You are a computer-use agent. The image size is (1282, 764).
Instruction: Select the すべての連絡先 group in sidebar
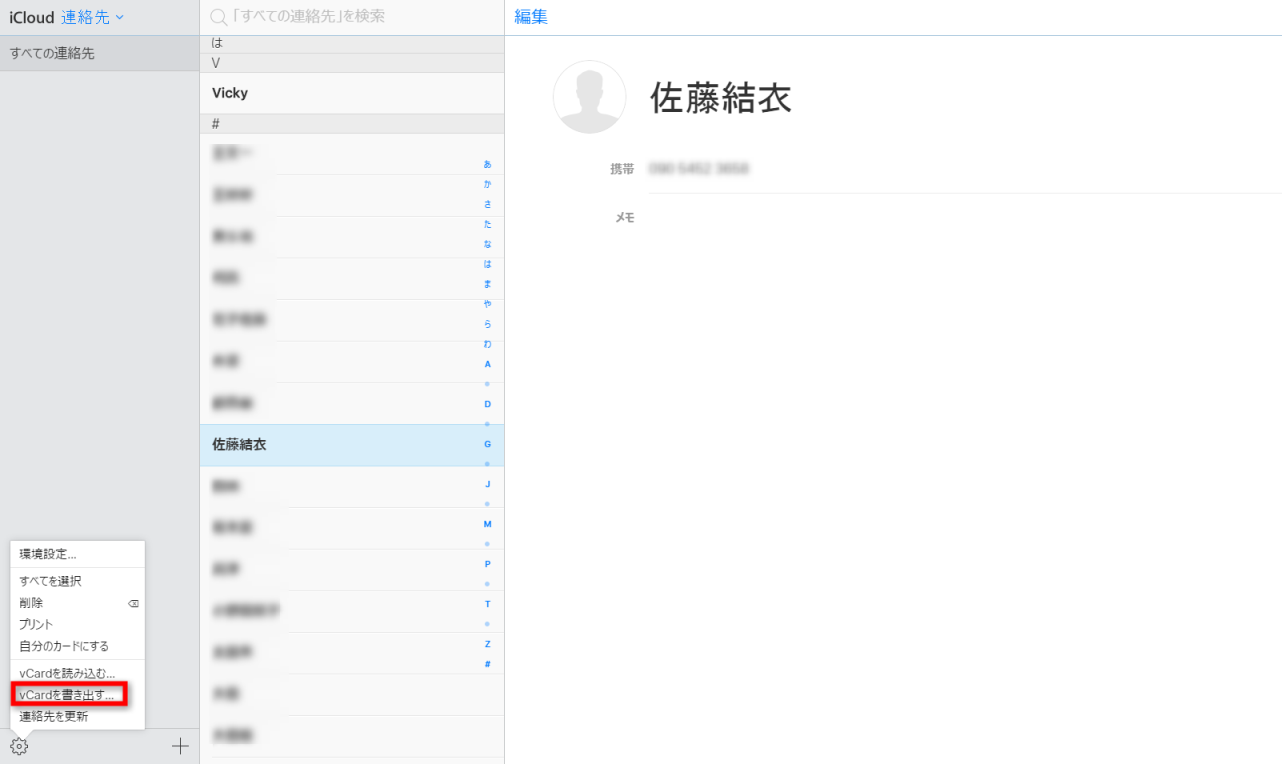pyautogui.click(x=99, y=53)
